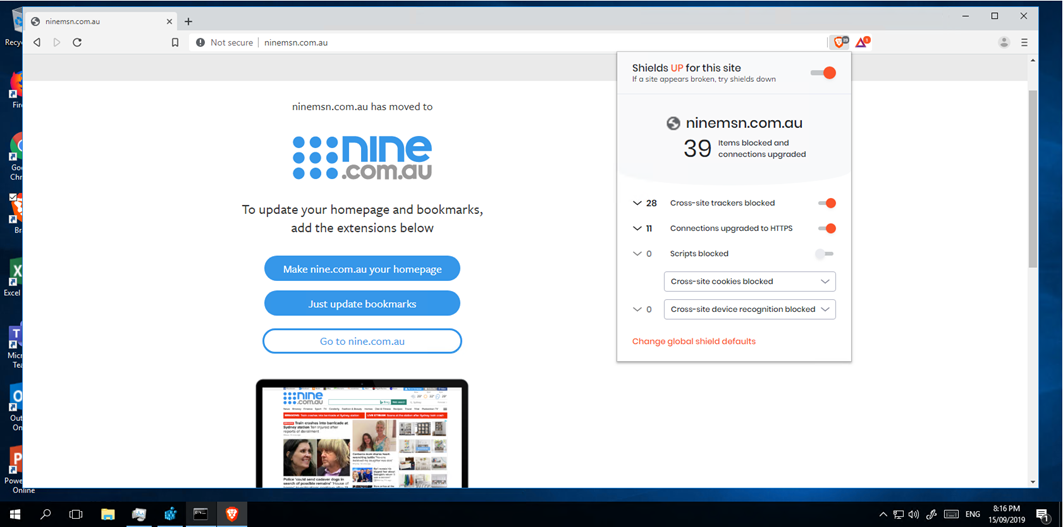Open a new tab with plus button
The width and height of the screenshot is (1063, 527).
(188, 21)
